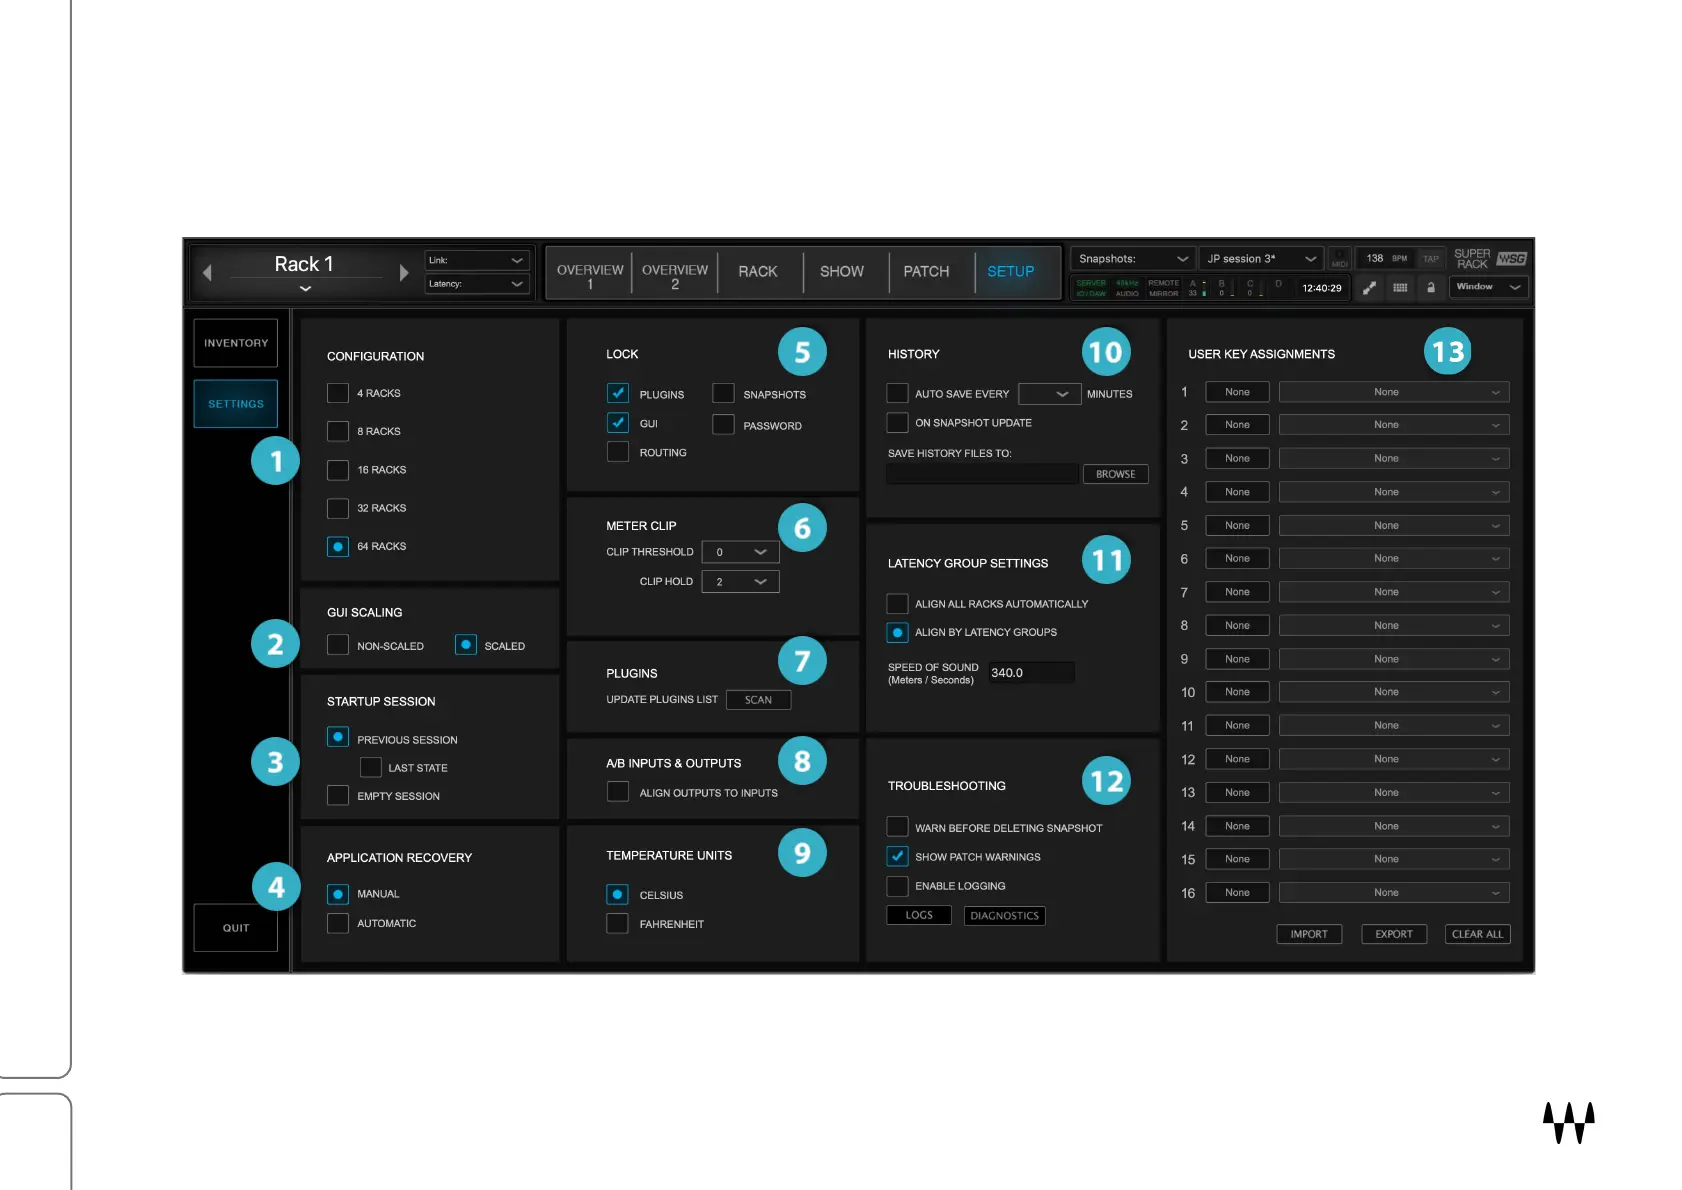Viewport: 1682px width, 1190px height.
Task: Edit Speed of Sound value field
Action: [x=1031, y=673]
